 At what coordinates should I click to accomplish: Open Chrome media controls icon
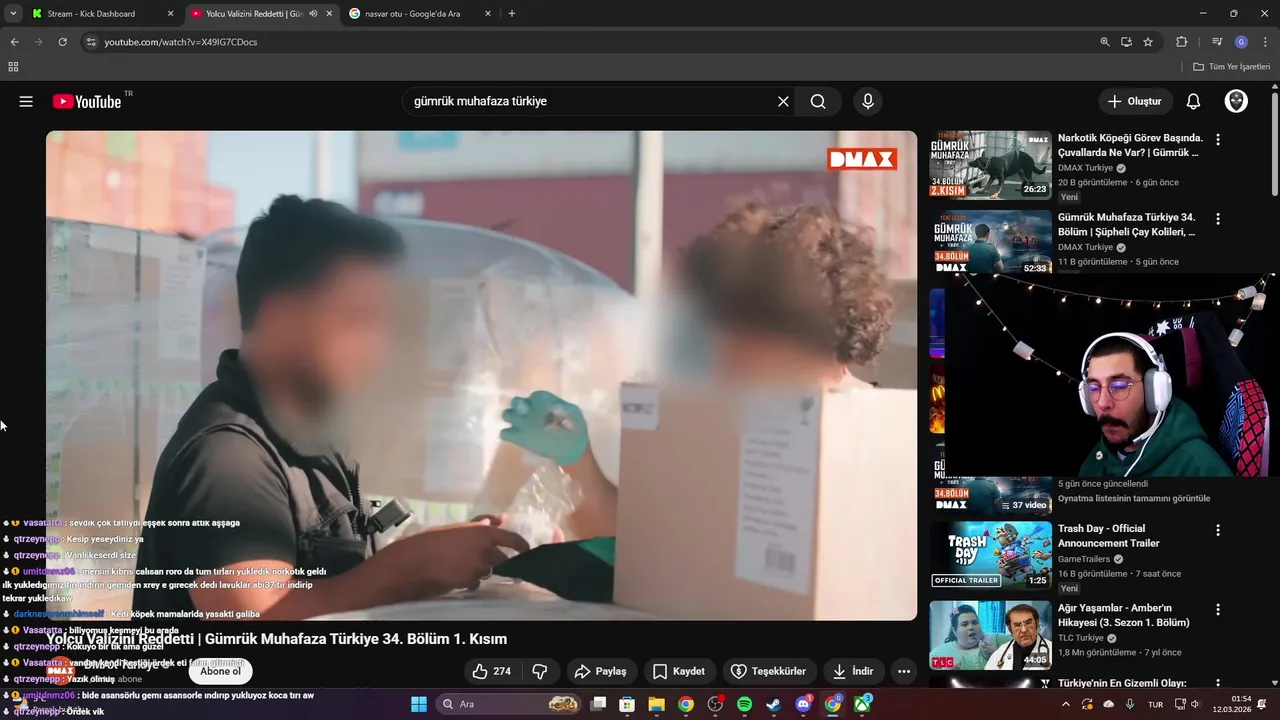[x=1217, y=42]
